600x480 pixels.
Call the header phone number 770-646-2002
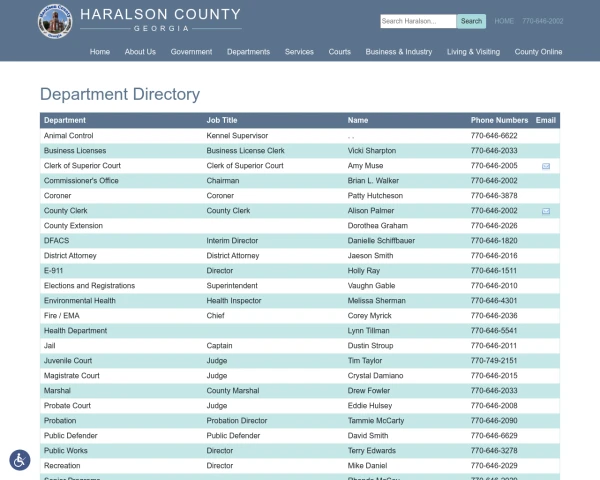coord(543,21)
